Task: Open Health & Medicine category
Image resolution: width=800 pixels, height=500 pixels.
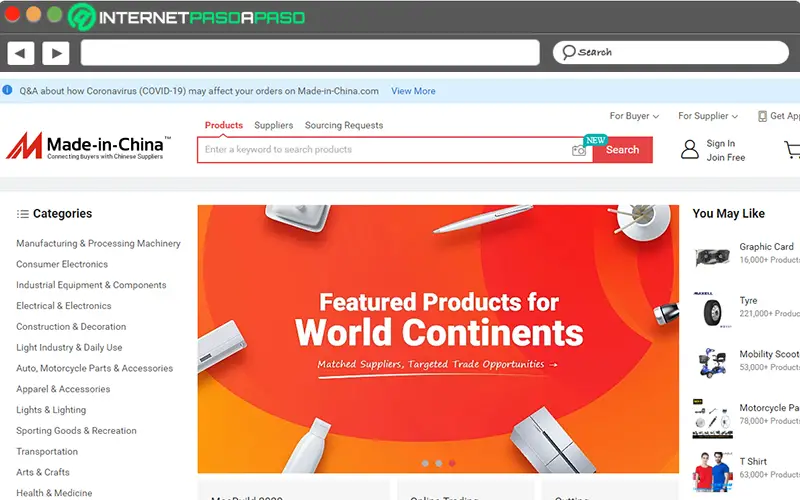Action: [54, 493]
